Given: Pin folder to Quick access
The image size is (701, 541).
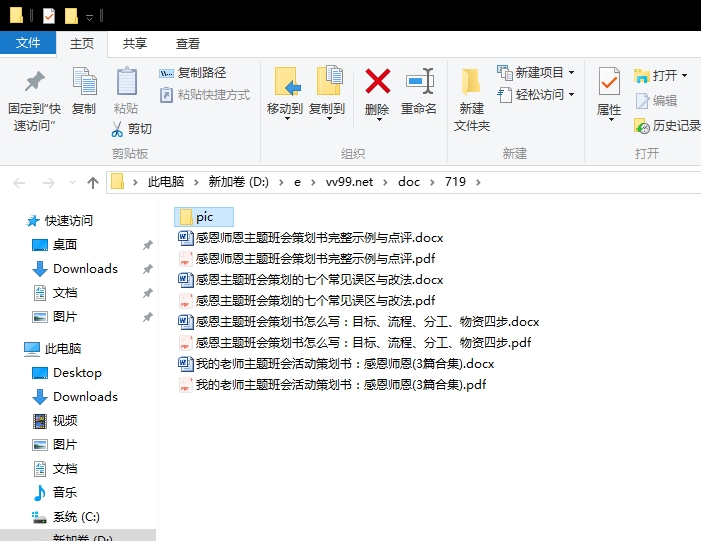Looking at the screenshot, I should tap(34, 101).
